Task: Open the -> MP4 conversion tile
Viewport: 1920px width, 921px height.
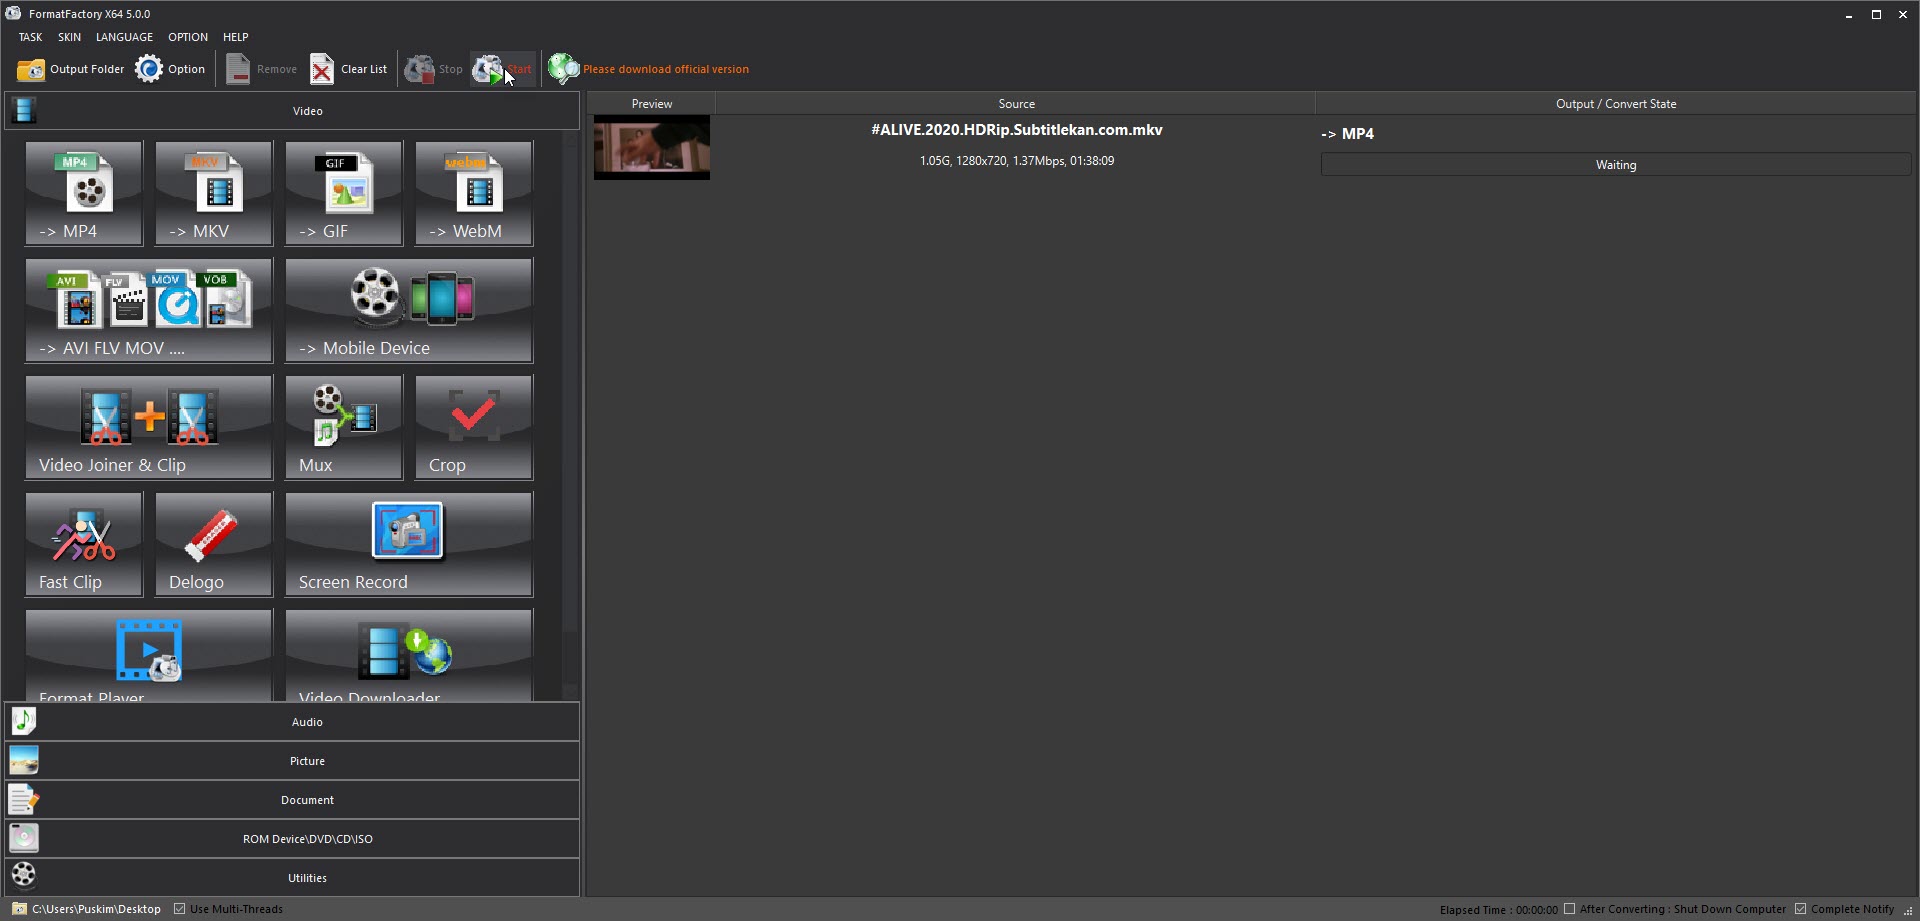Action: pos(84,193)
